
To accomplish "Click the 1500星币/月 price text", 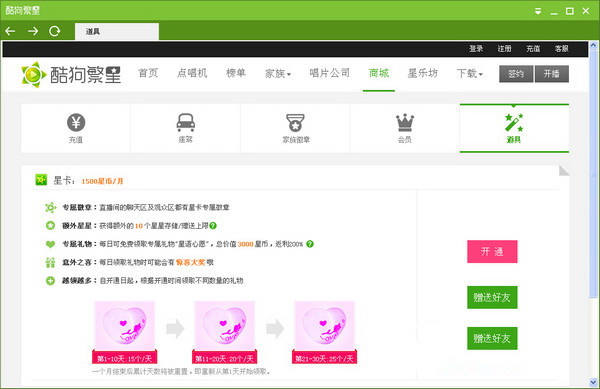I will 102,181.
